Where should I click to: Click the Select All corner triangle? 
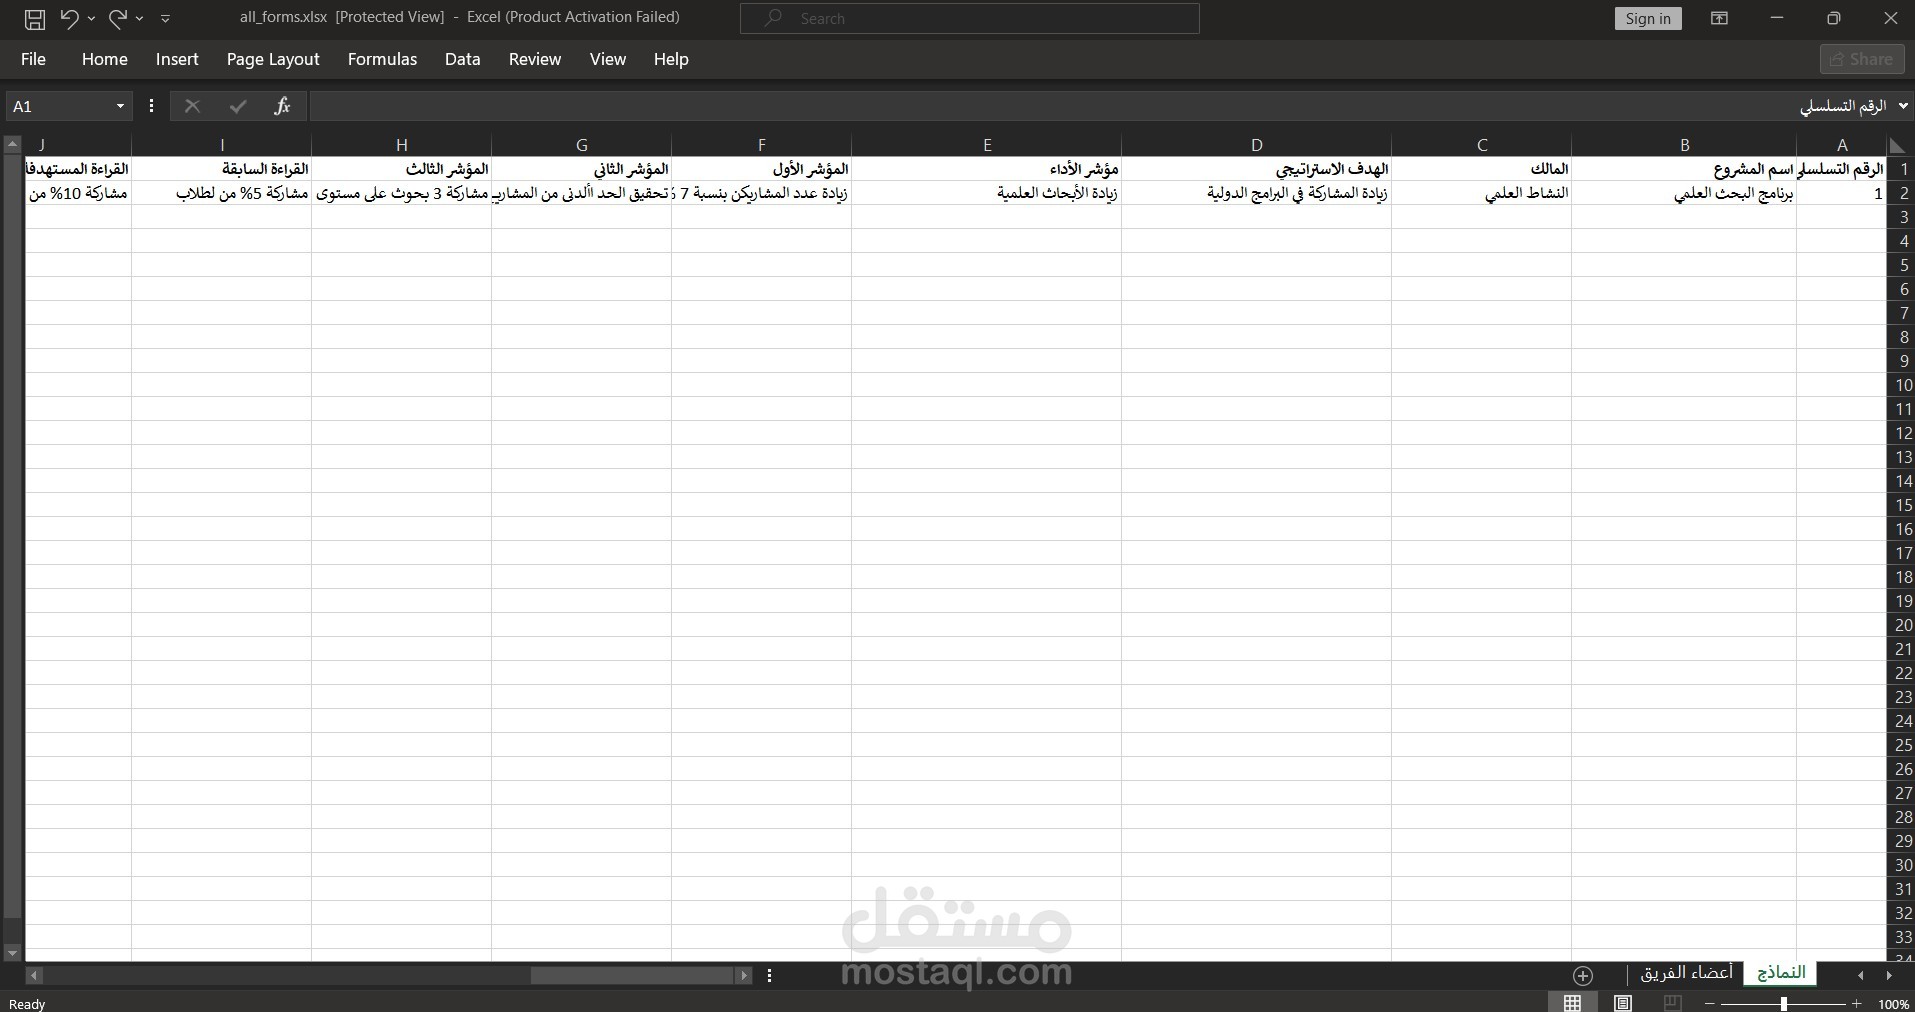[1897, 146]
